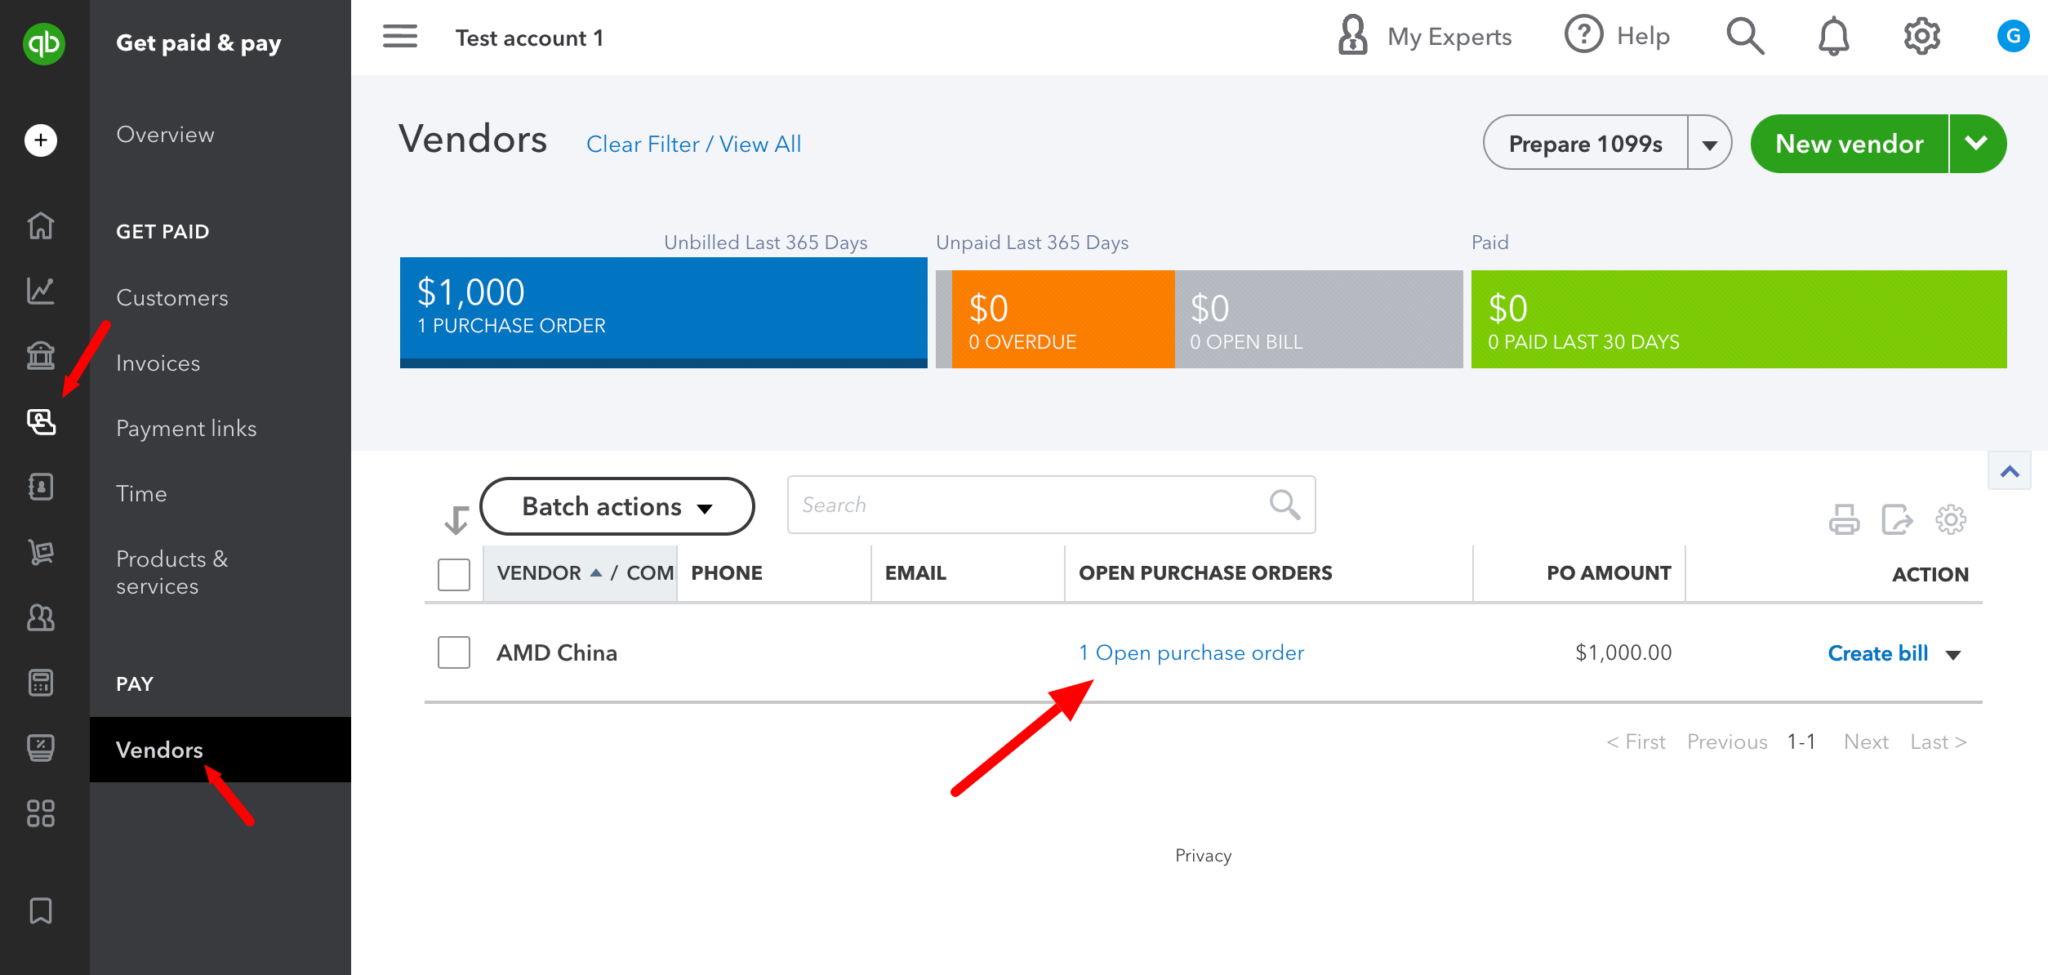Tick the AMD China row checkbox
This screenshot has height=975, width=2048.
[x=454, y=653]
